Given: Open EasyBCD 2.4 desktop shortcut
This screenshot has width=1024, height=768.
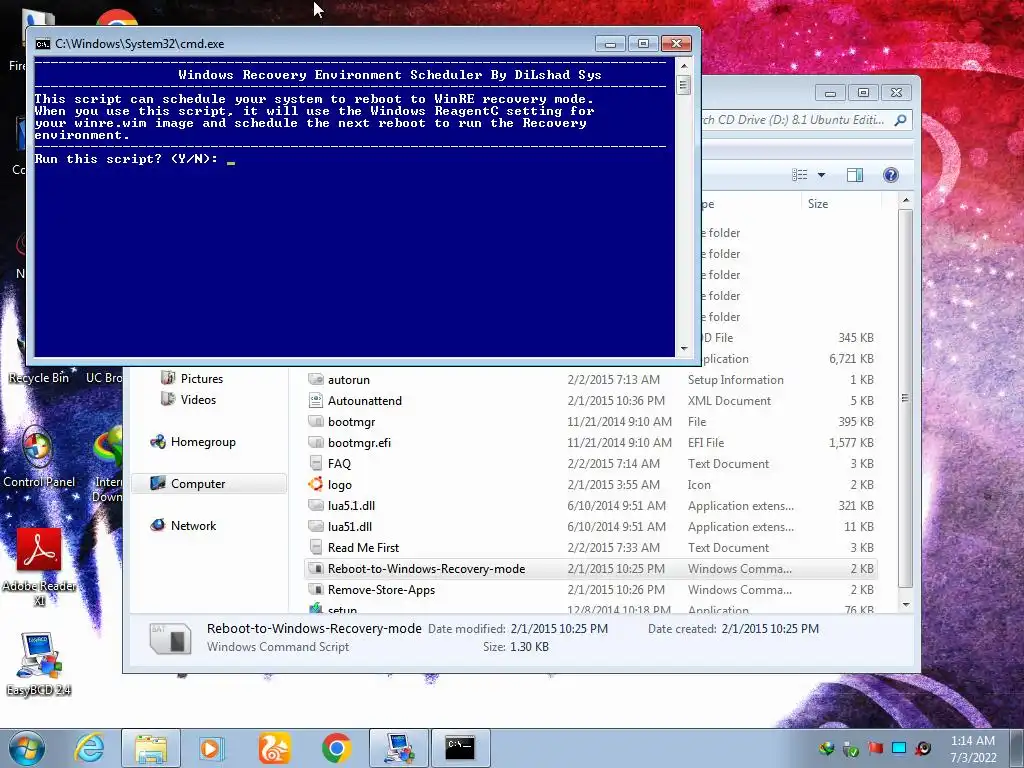Looking at the screenshot, I should tap(39, 664).
